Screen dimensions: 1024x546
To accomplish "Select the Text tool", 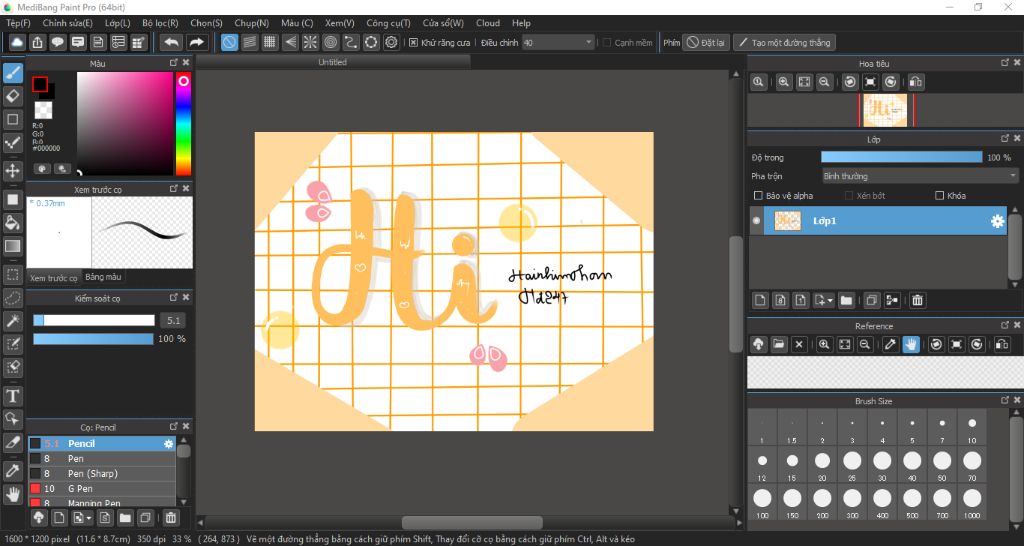I will [12, 396].
